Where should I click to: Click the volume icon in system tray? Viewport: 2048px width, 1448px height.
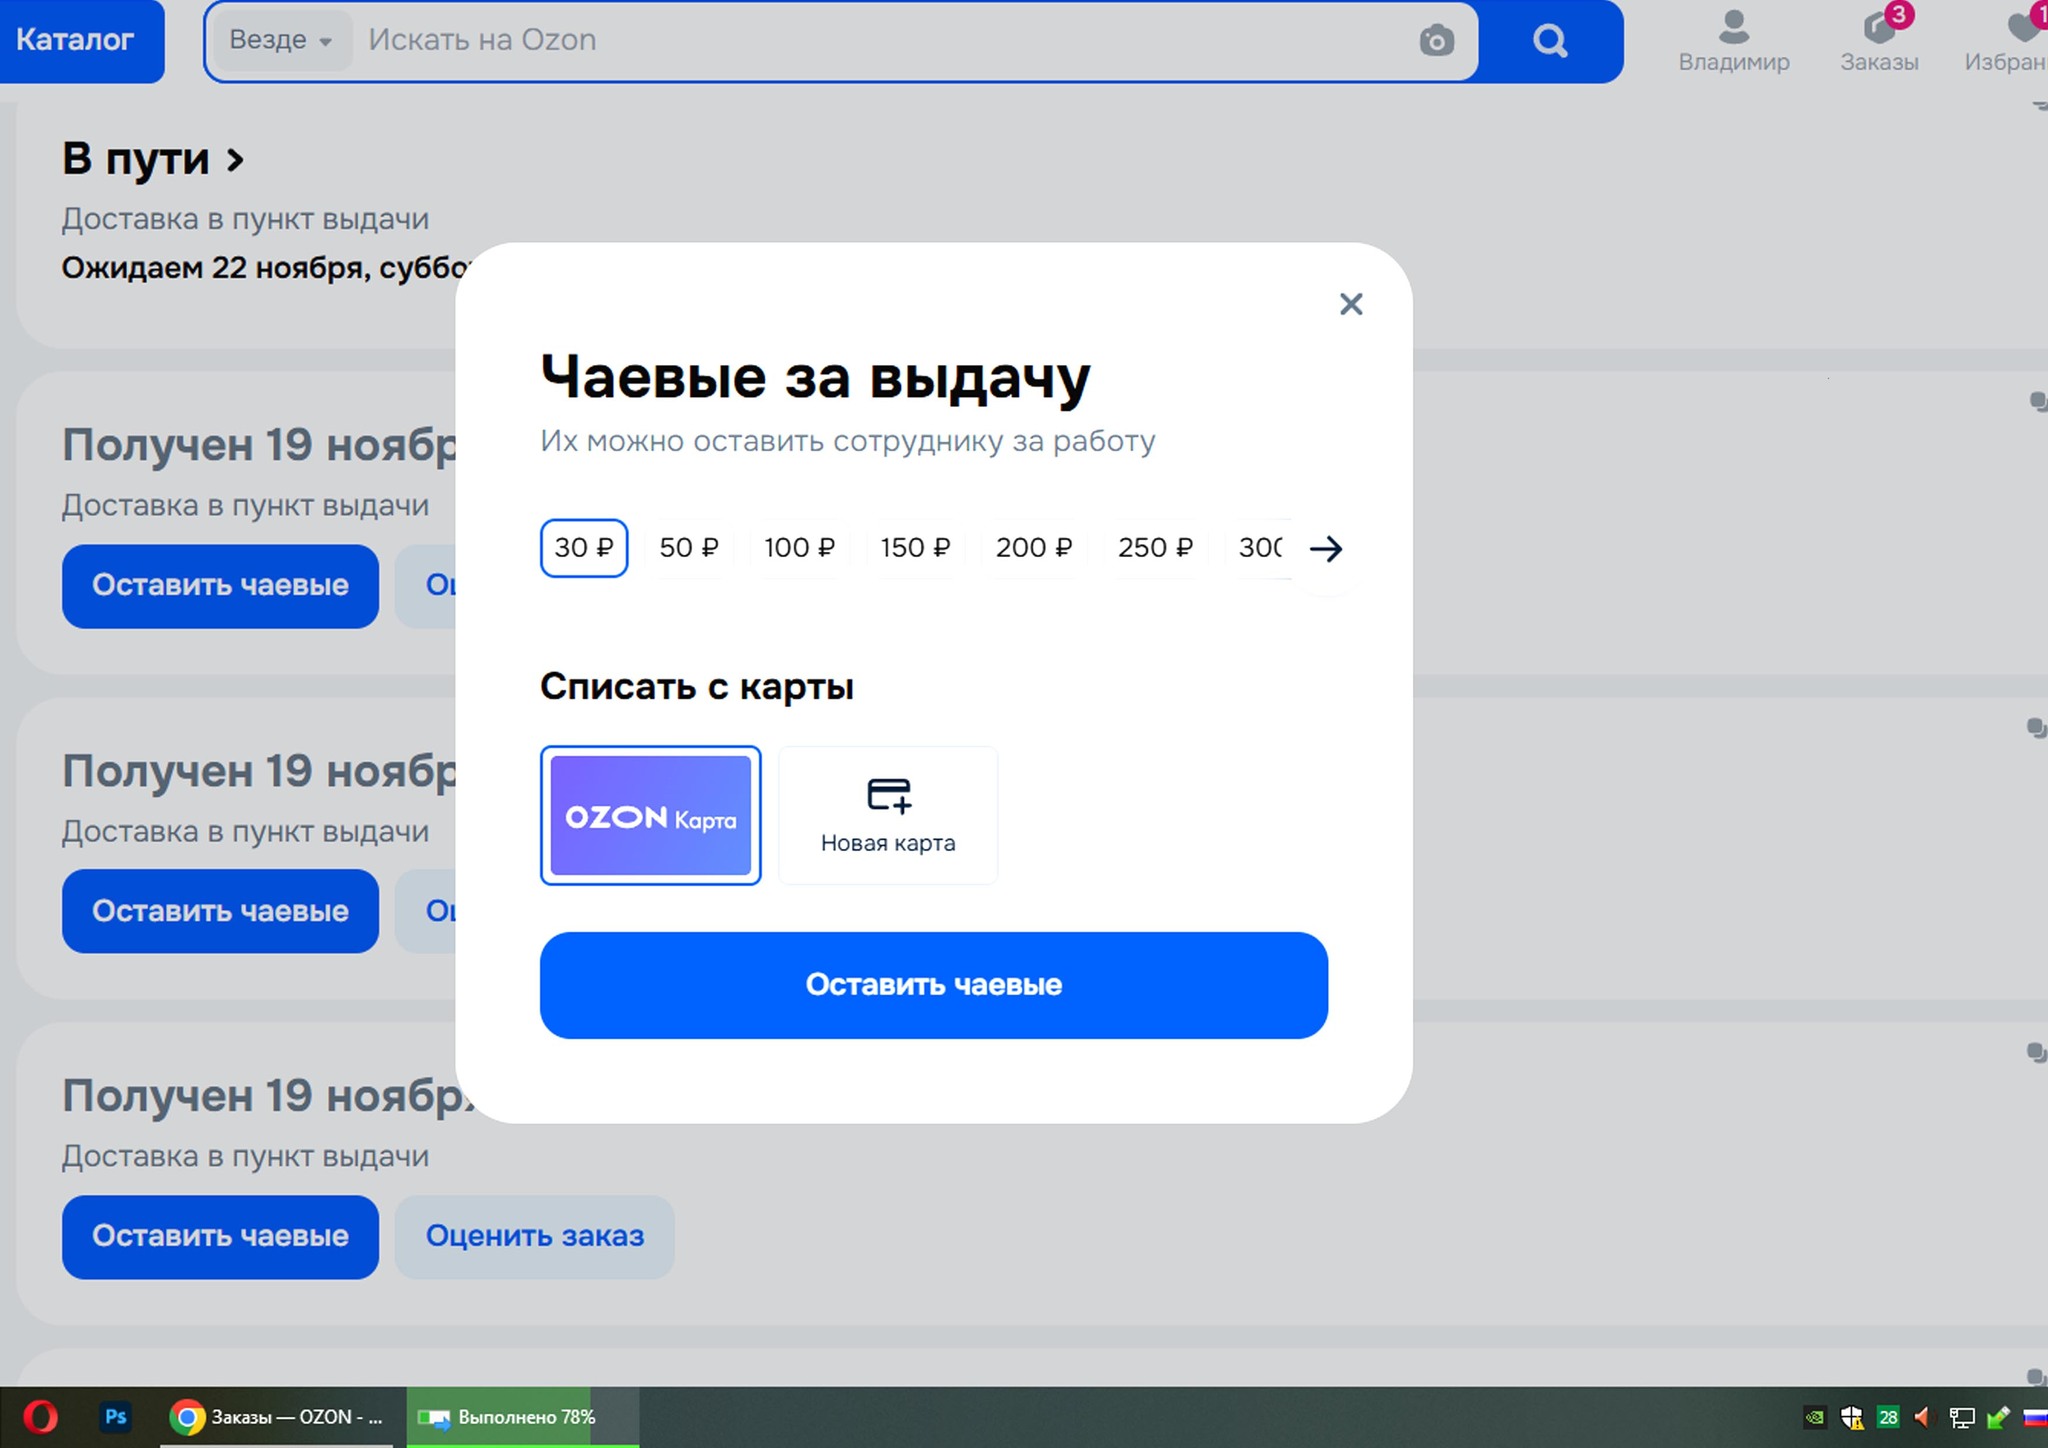tap(1922, 1417)
